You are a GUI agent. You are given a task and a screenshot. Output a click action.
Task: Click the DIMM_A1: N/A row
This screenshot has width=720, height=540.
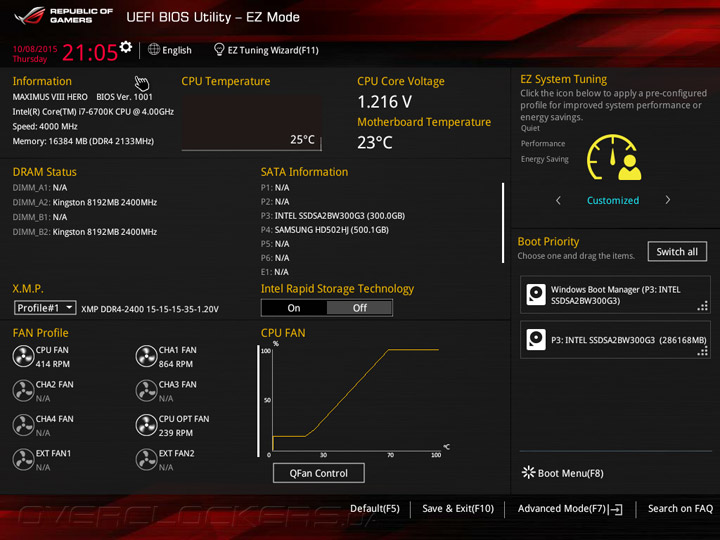40,187
